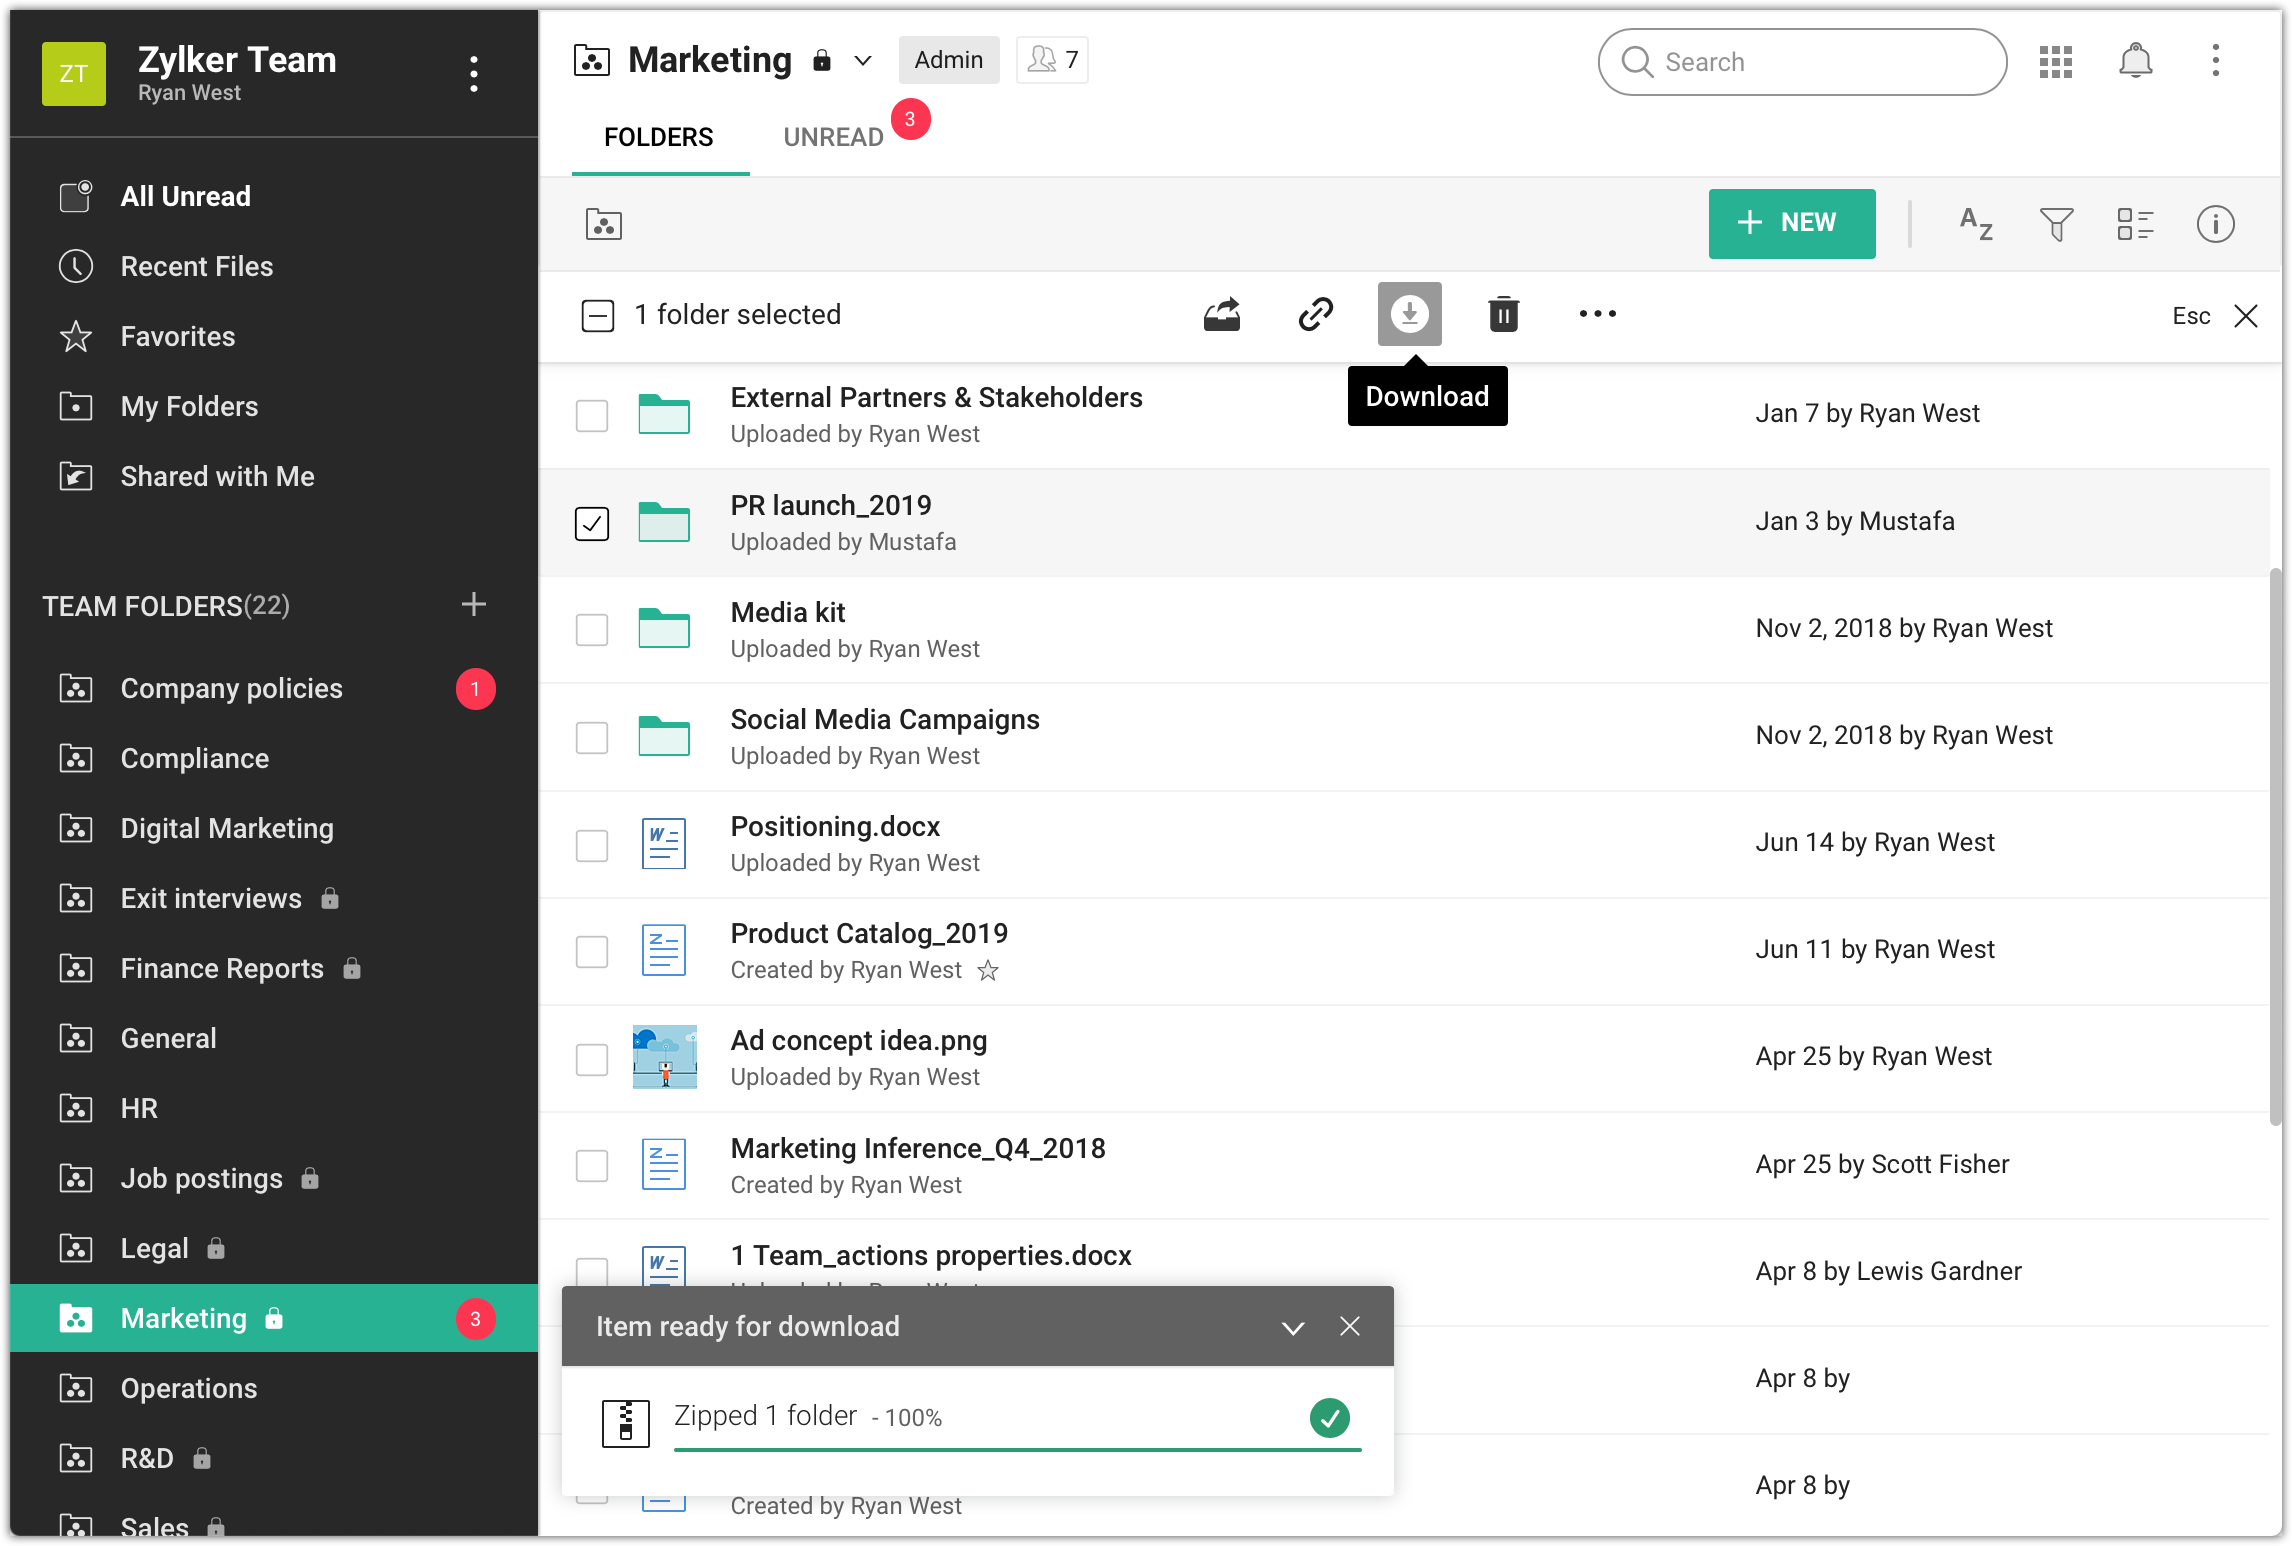2292x1546 pixels.
Task: Click the Search input field
Action: (x=1820, y=62)
